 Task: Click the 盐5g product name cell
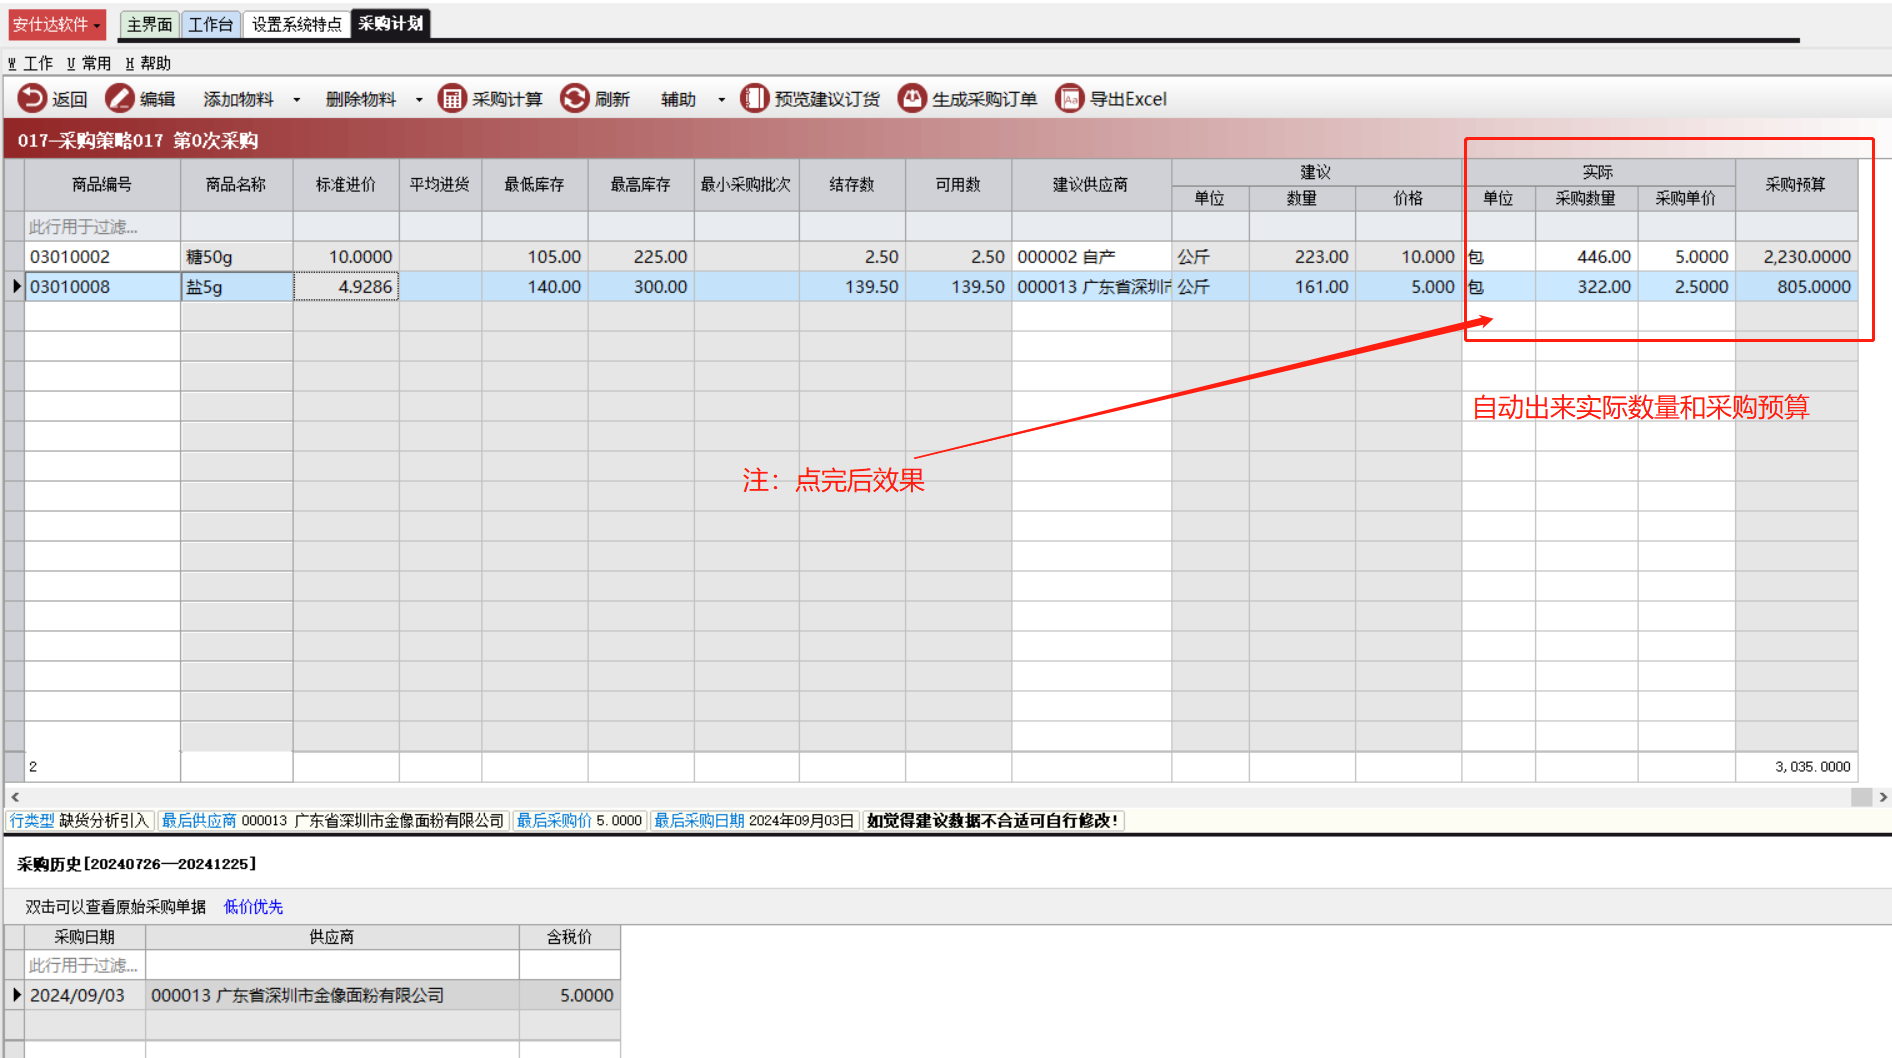[x=236, y=287]
